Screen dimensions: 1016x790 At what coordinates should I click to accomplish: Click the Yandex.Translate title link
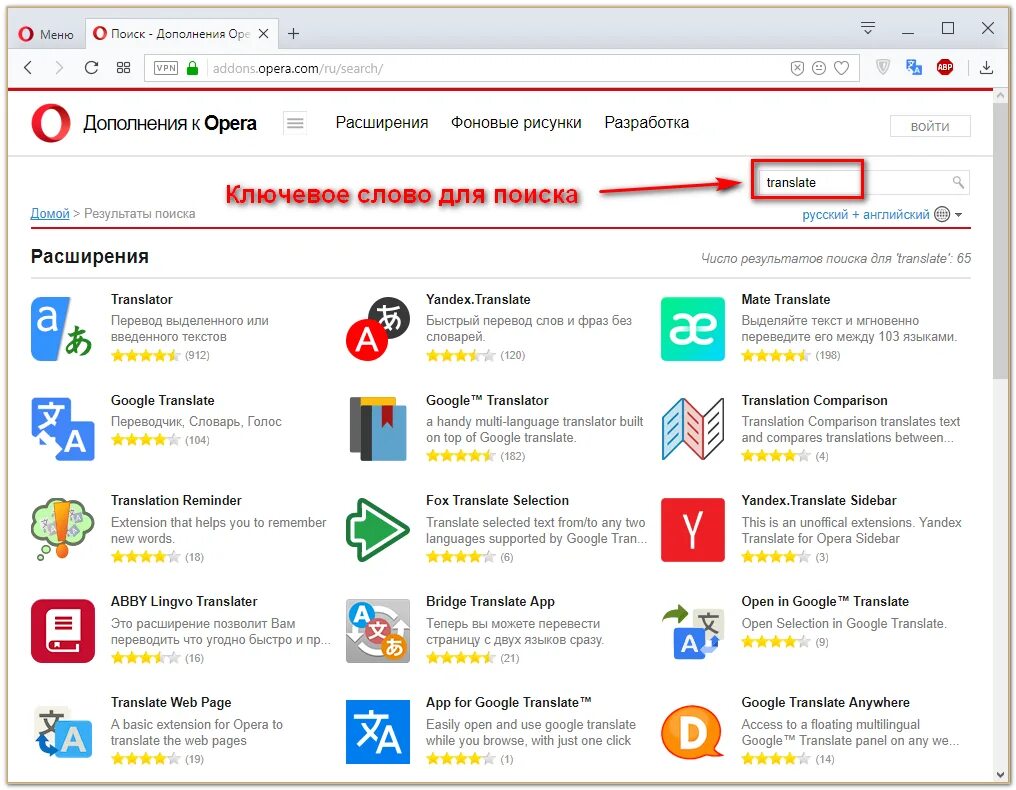(478, 299)
